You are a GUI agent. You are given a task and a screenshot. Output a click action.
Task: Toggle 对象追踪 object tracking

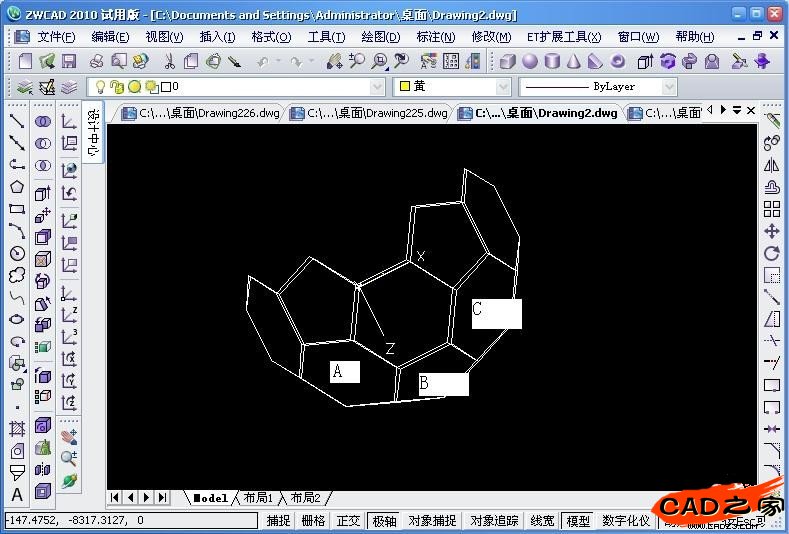click(x=494, y=520)
